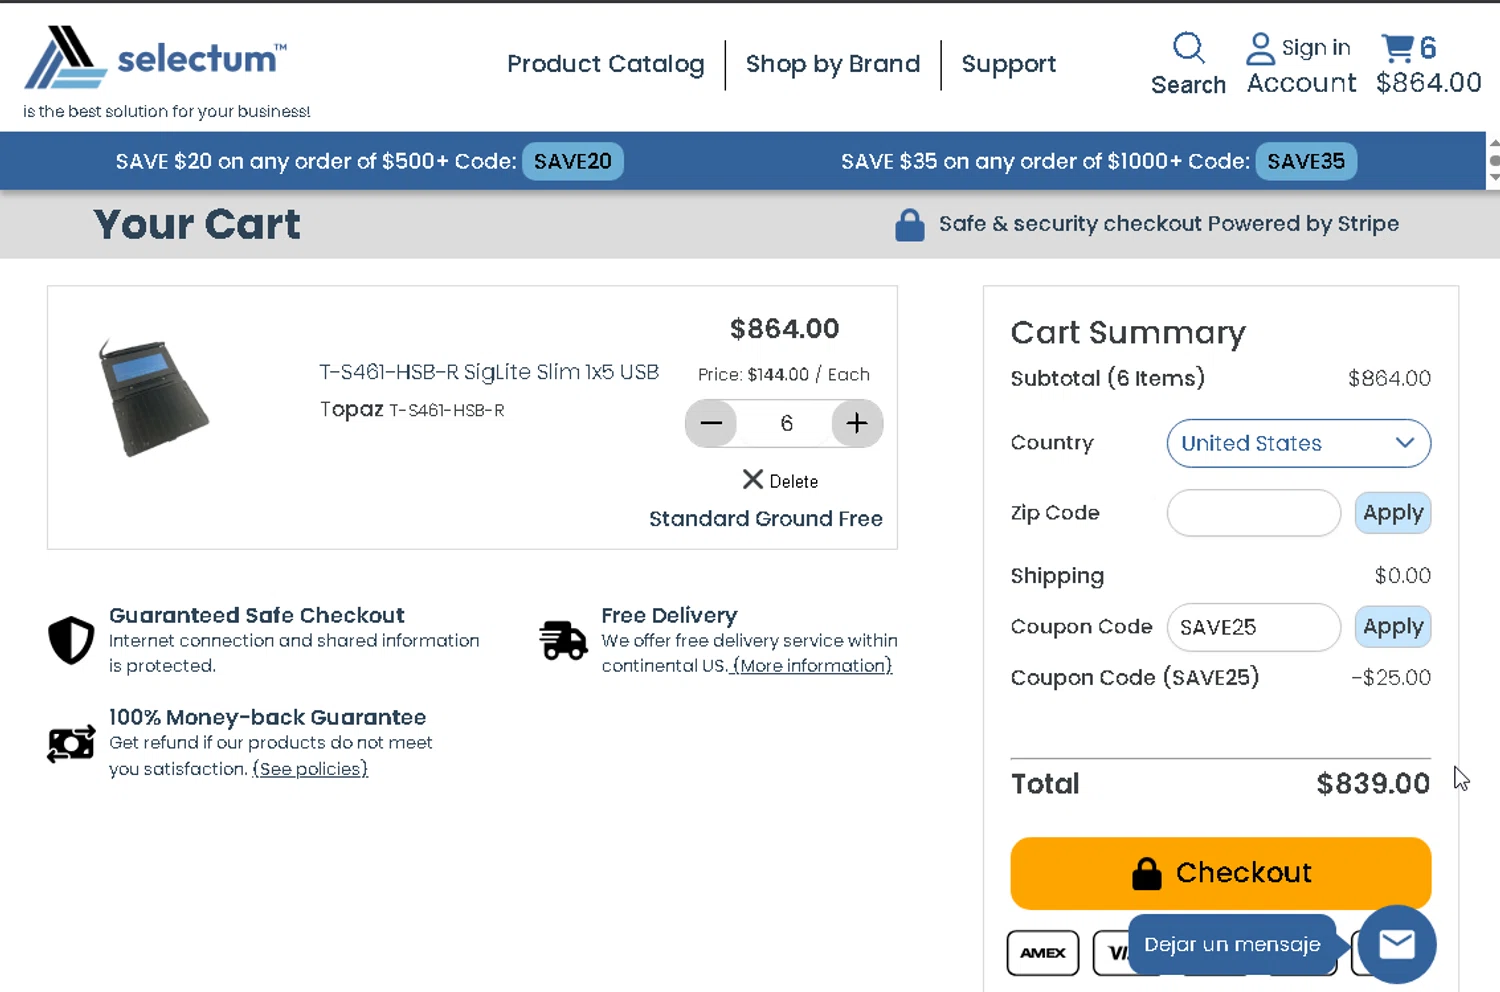This screenshot has width=1500, height=992.
Task: Apply the entered Zip Code
Action: click(x=1392, y=513)
